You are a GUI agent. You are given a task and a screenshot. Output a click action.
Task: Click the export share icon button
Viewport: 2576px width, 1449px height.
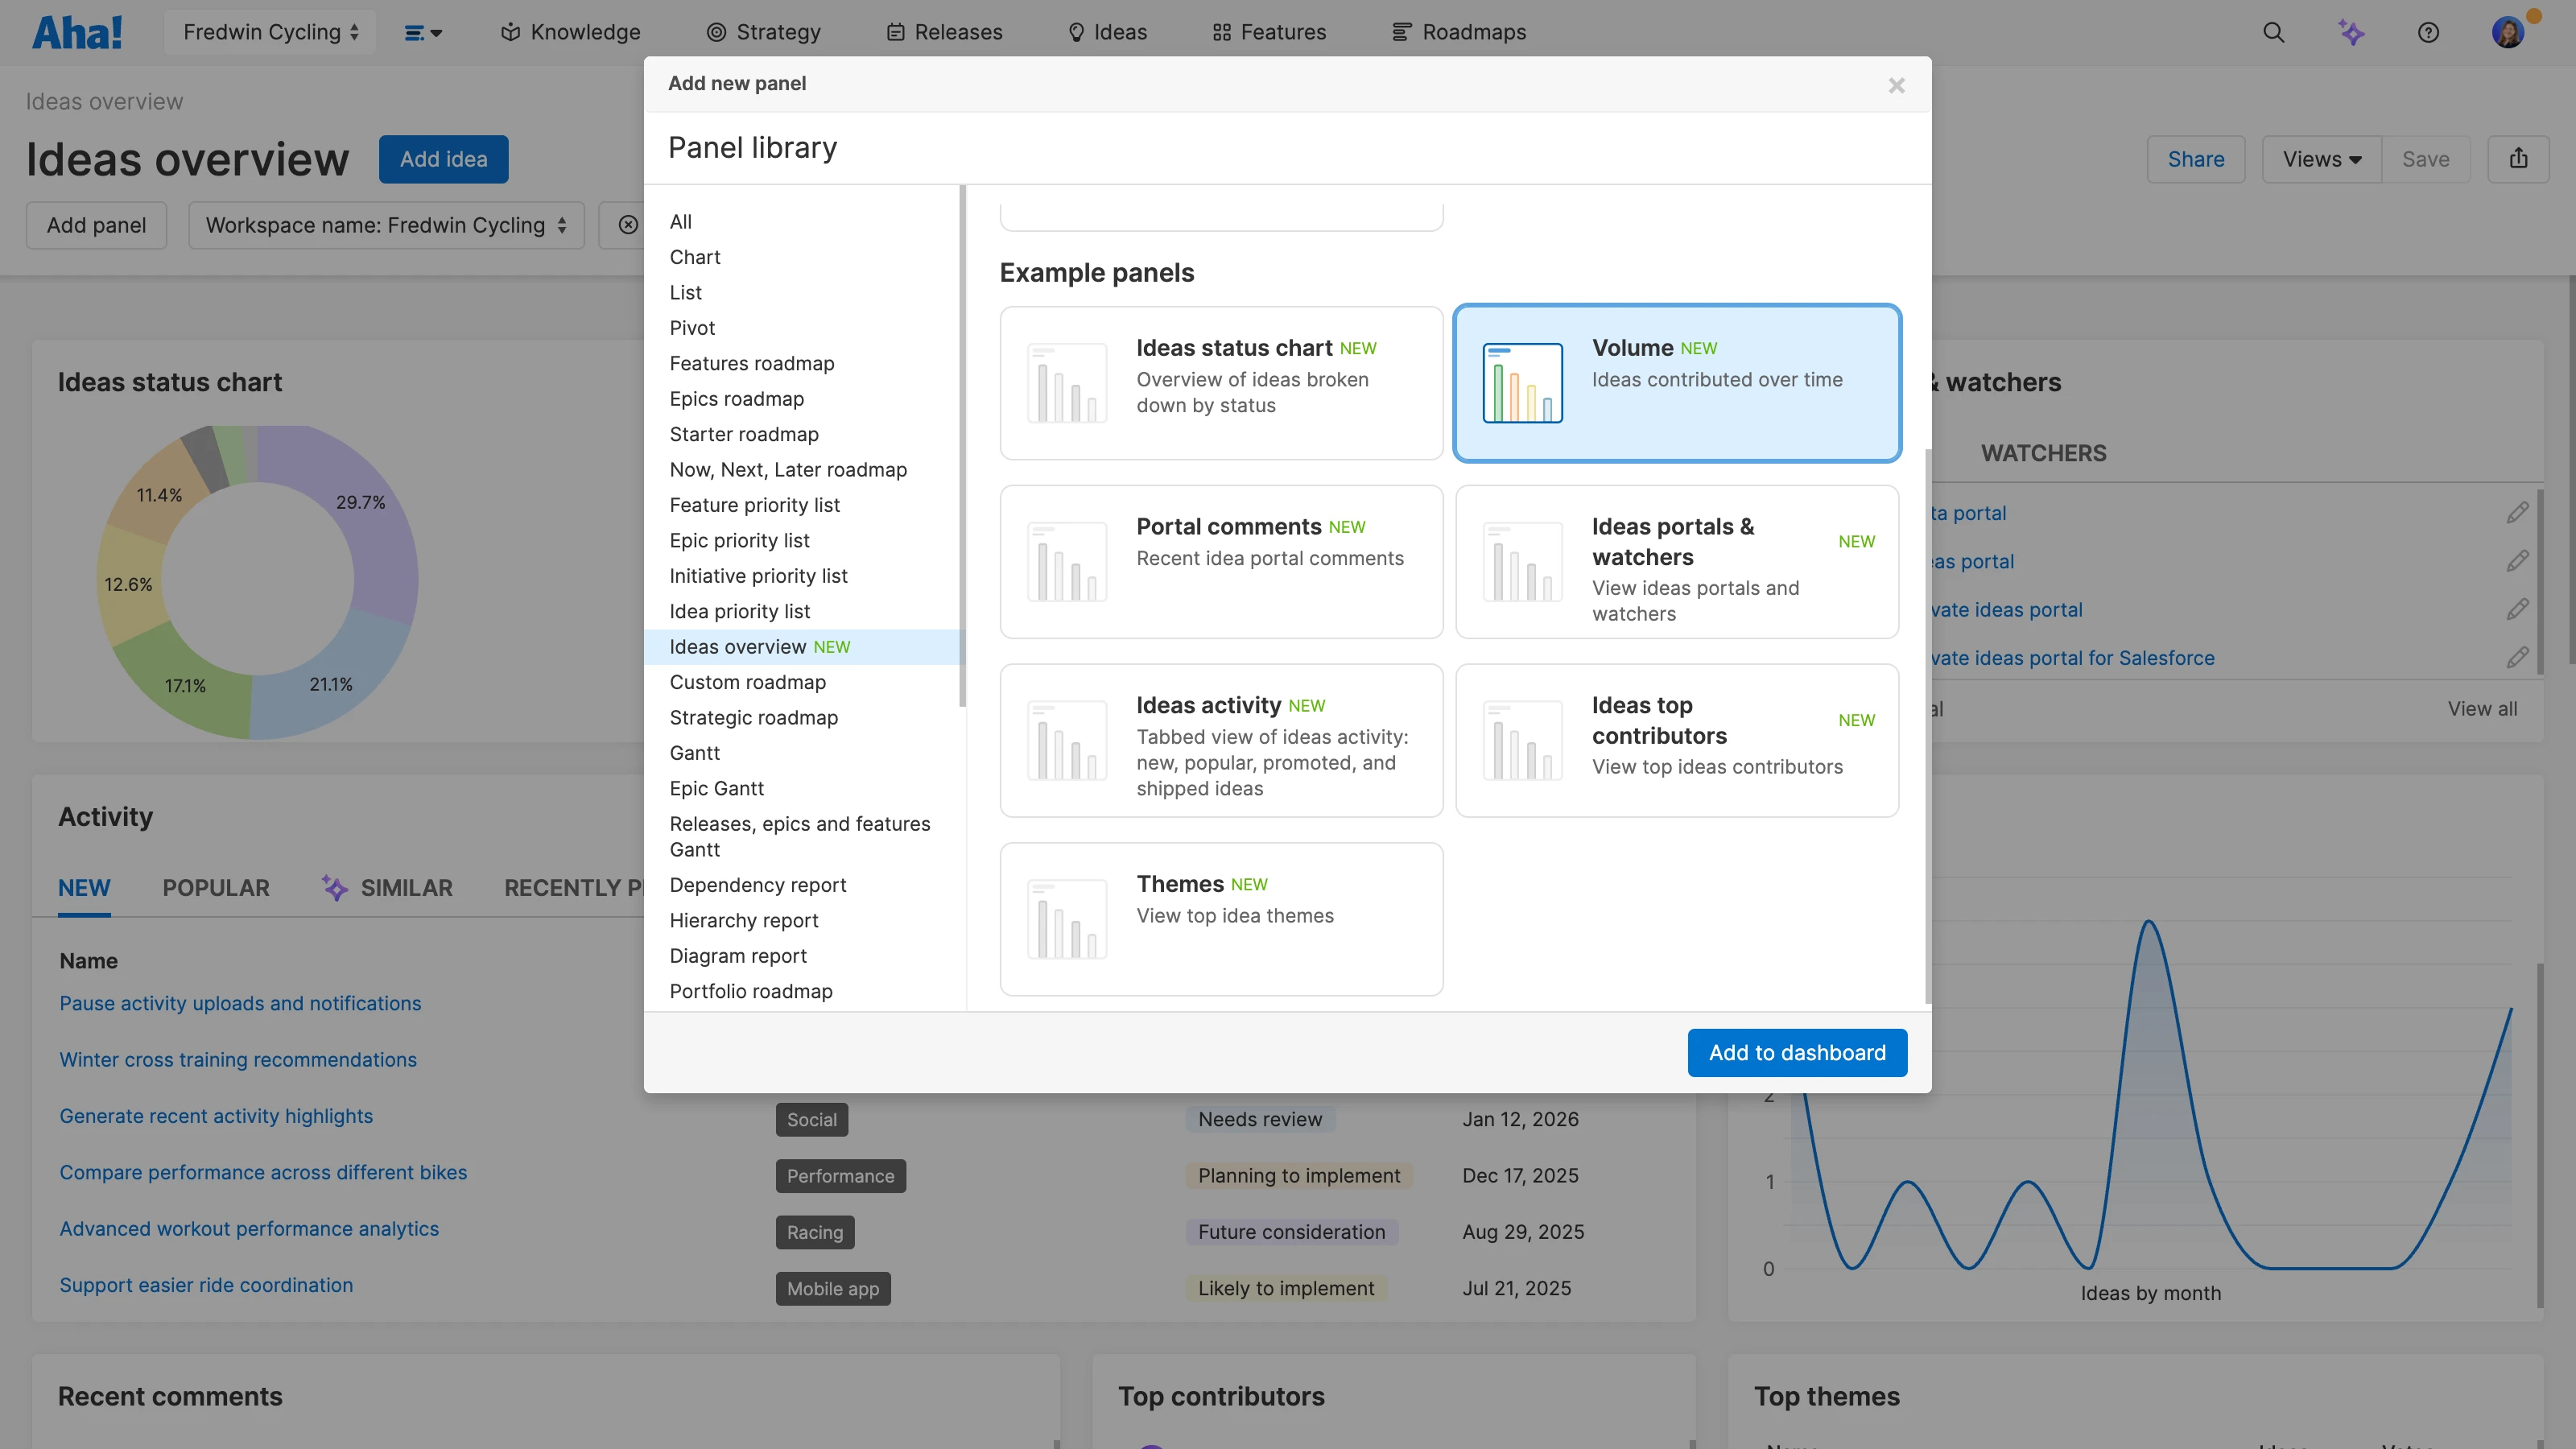pos(2518,159)
